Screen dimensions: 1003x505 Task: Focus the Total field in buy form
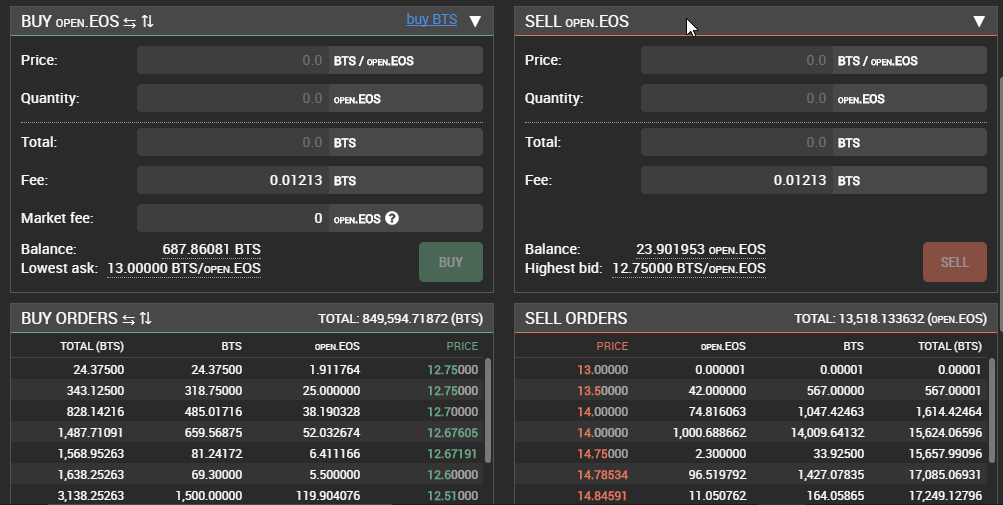233,142
